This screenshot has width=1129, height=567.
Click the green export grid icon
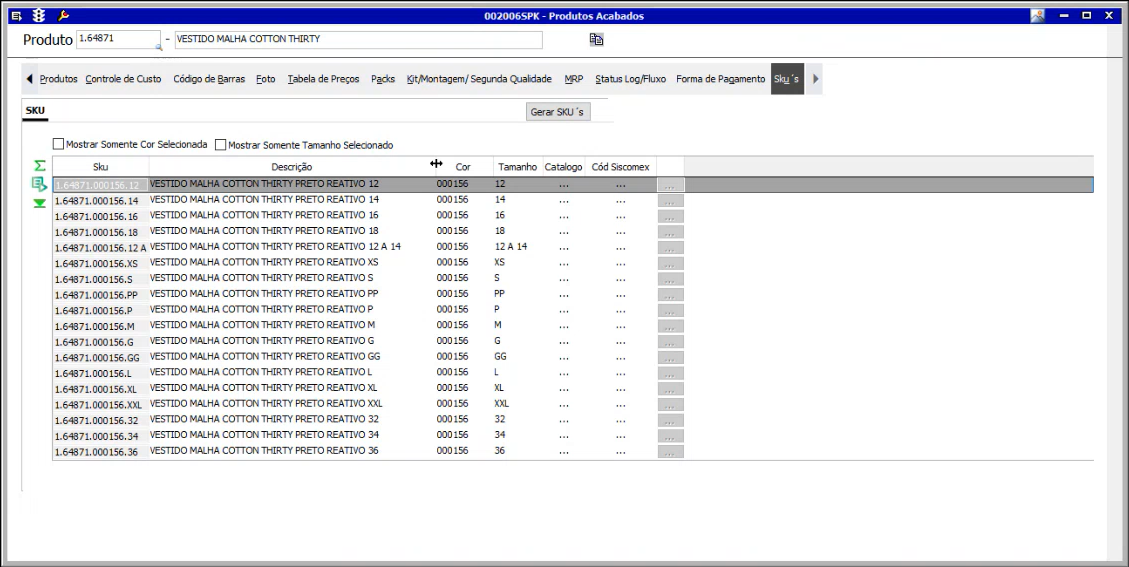pyautogui.click(x=40, y=184)
